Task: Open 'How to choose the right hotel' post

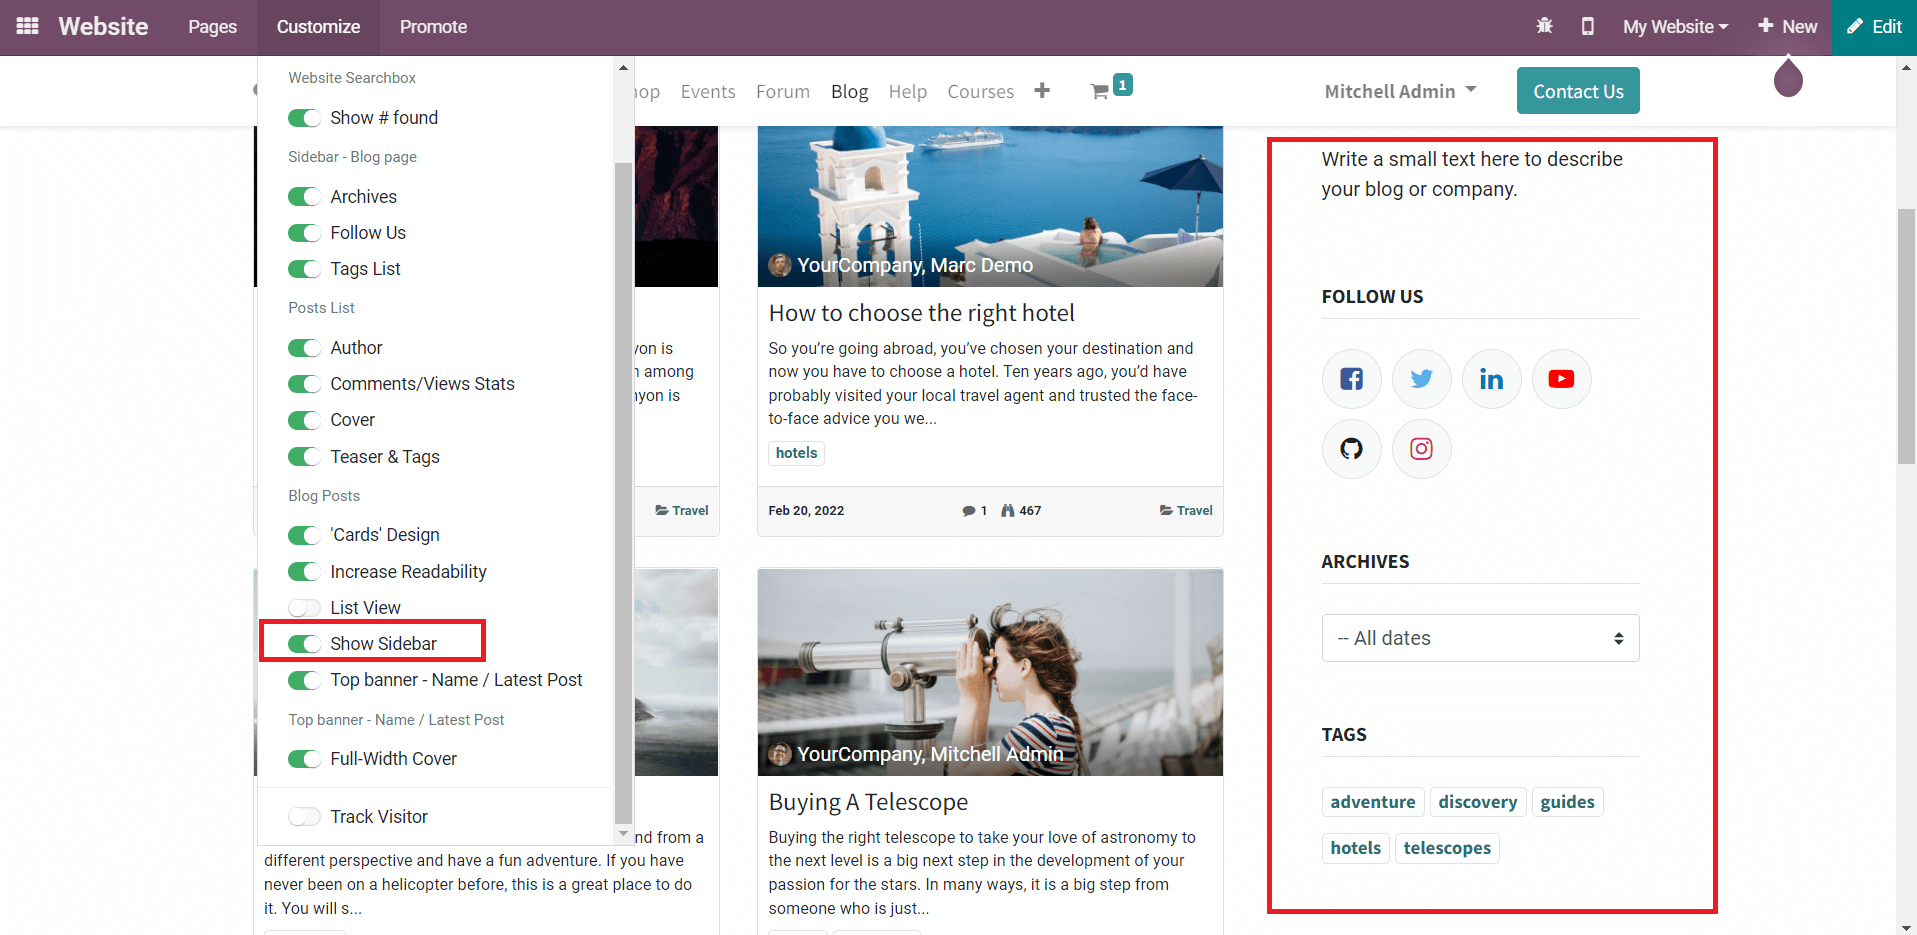Action: click(921, 313)
